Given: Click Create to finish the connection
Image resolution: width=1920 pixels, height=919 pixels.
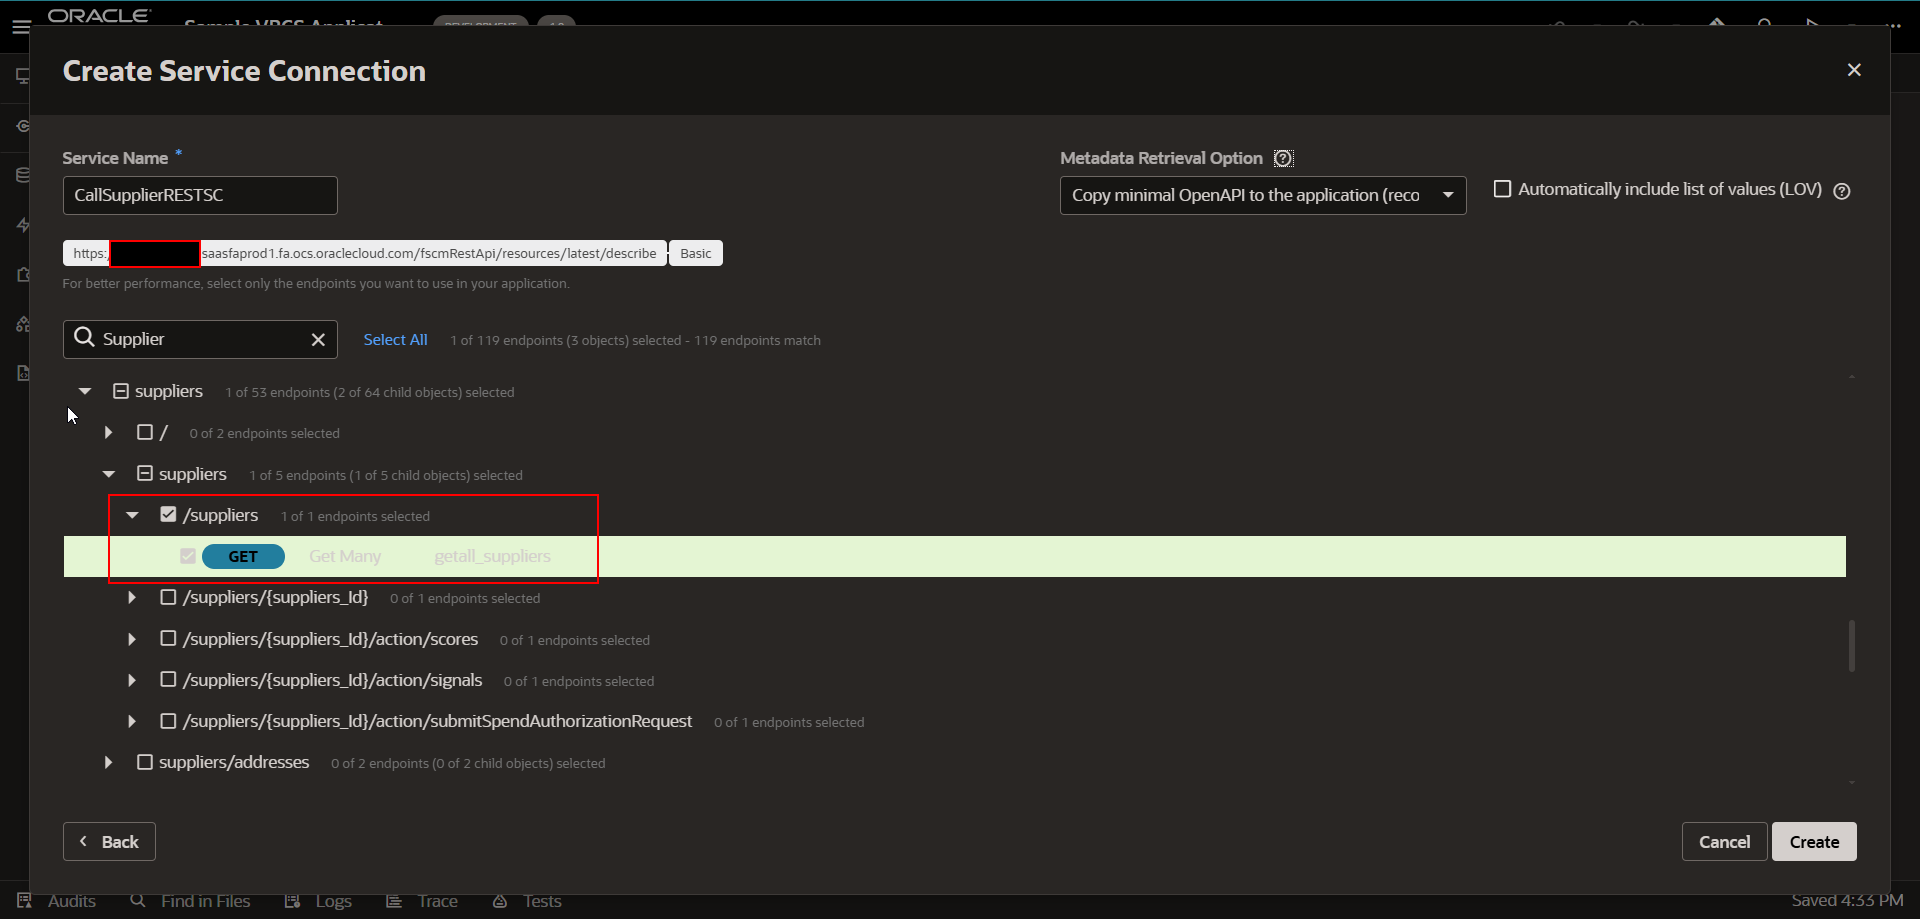Looking at the screenshot, I should [x=1814, y=842].
